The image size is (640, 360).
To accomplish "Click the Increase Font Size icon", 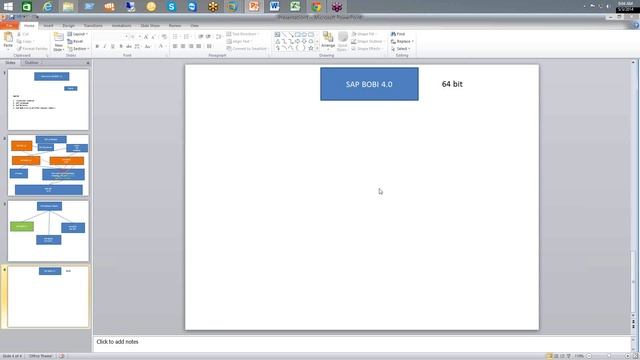I will click(146, 37).
